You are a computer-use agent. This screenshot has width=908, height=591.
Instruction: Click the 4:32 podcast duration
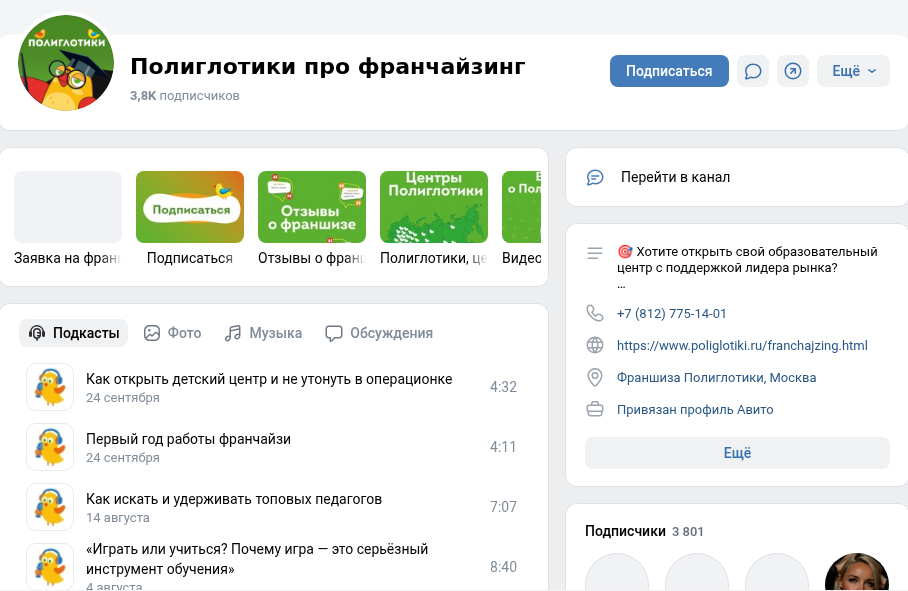point(503,387)
